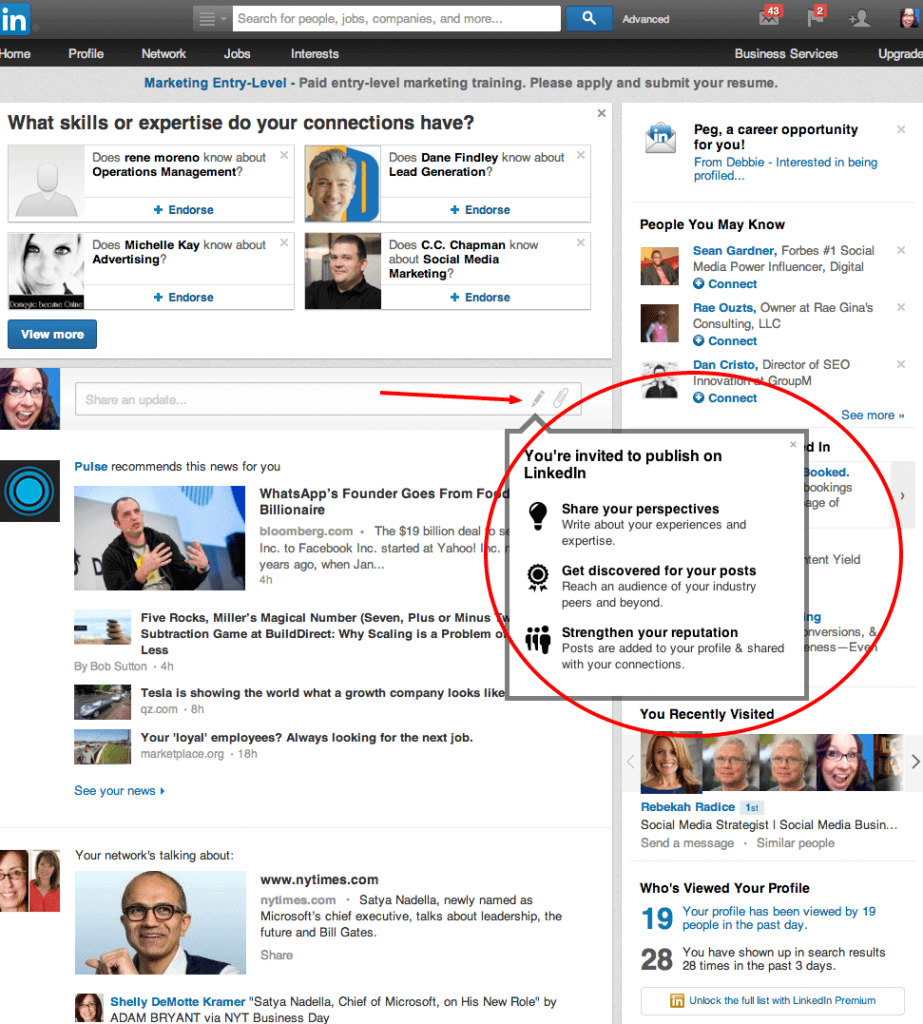
Task: Click the people Strengthen your reputation icon
Action: 538,639
